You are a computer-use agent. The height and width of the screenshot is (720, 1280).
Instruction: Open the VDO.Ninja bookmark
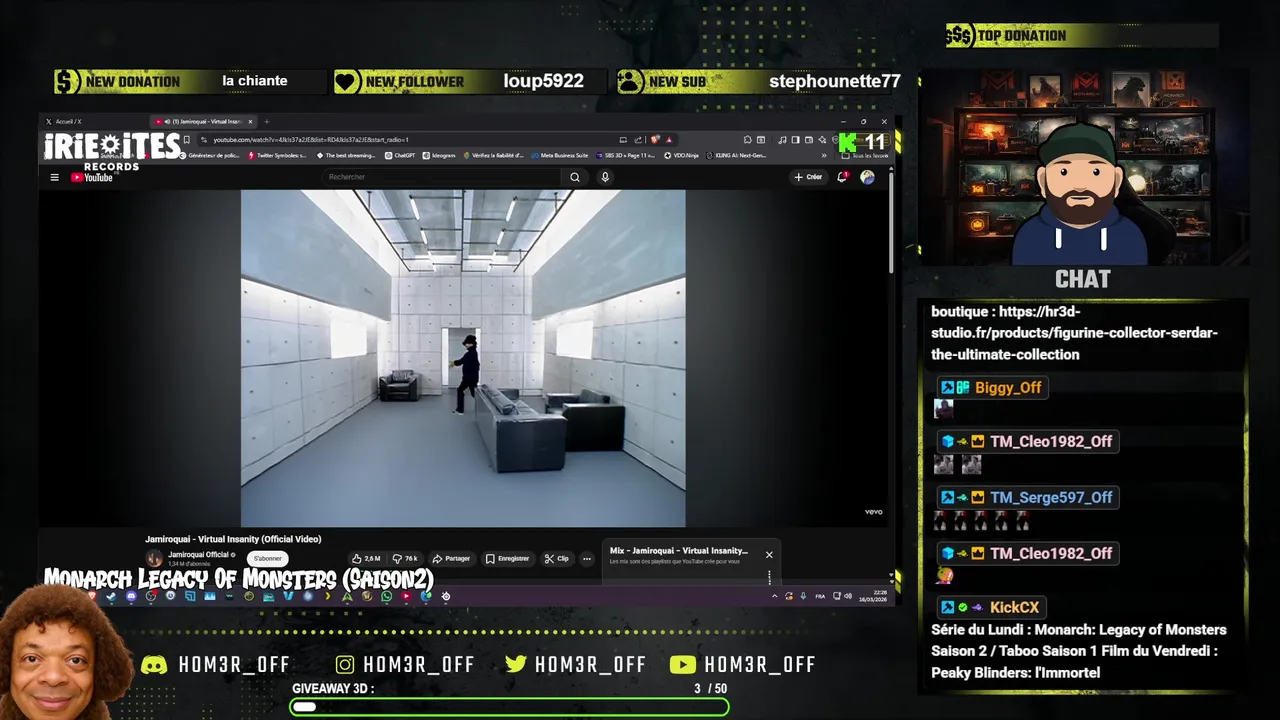681,156
